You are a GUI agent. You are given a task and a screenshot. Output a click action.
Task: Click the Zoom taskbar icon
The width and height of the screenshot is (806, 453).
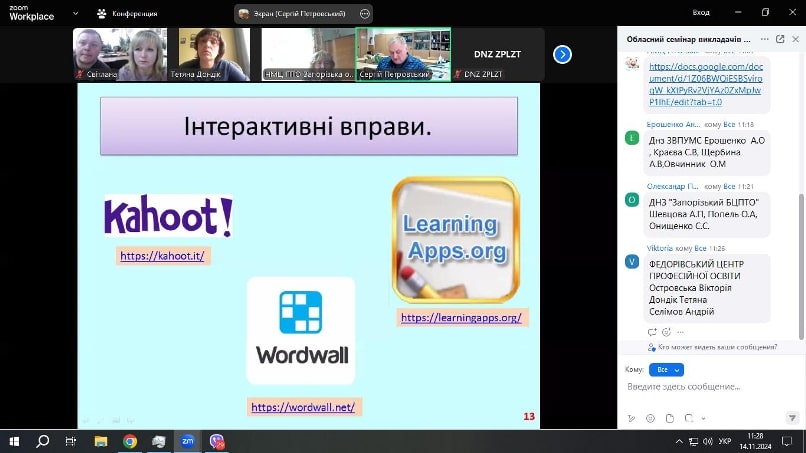[188, 441]
